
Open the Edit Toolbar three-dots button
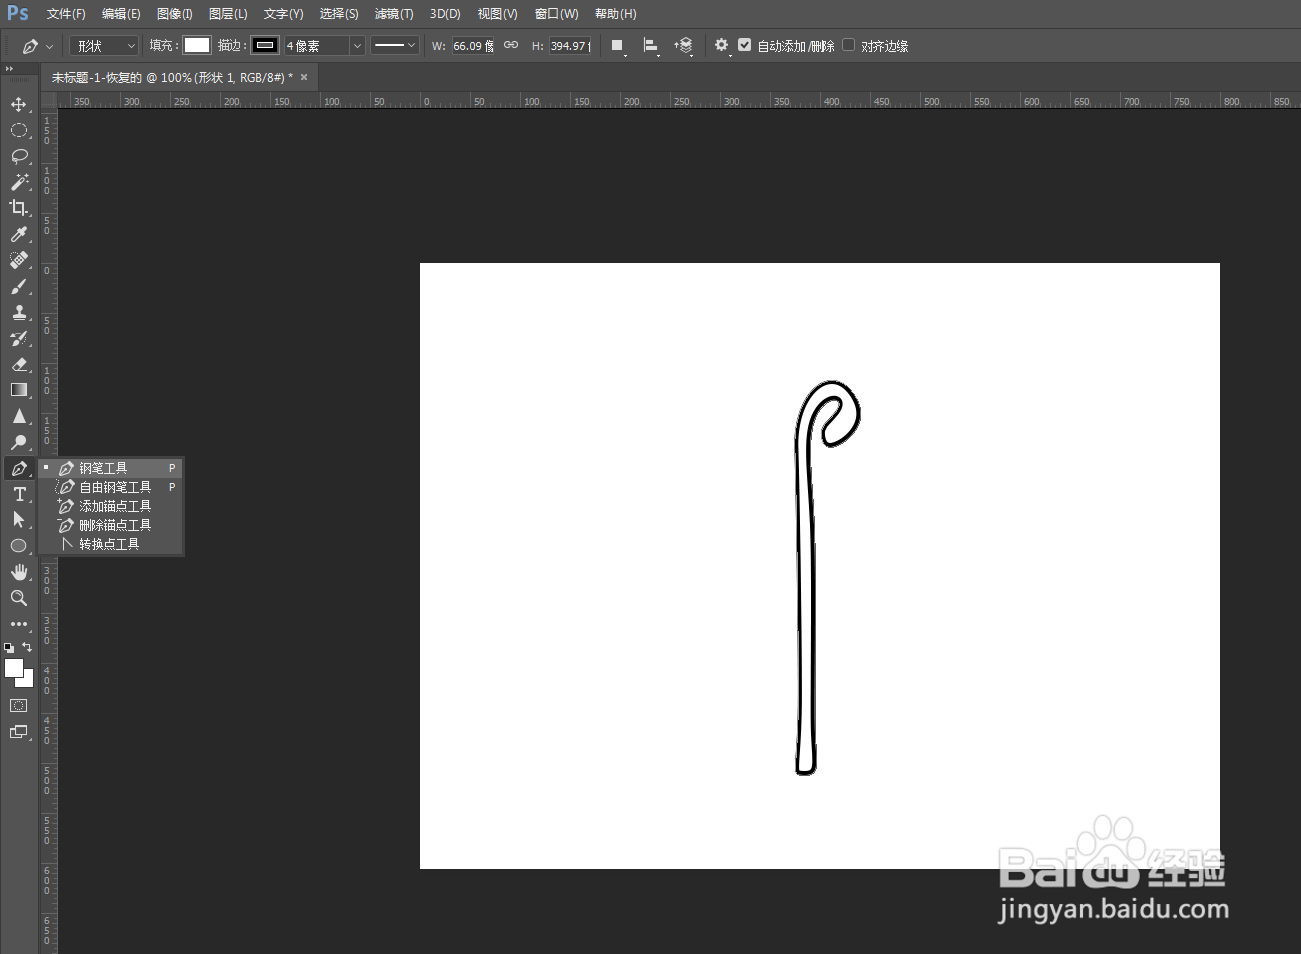tap(18, 624)
